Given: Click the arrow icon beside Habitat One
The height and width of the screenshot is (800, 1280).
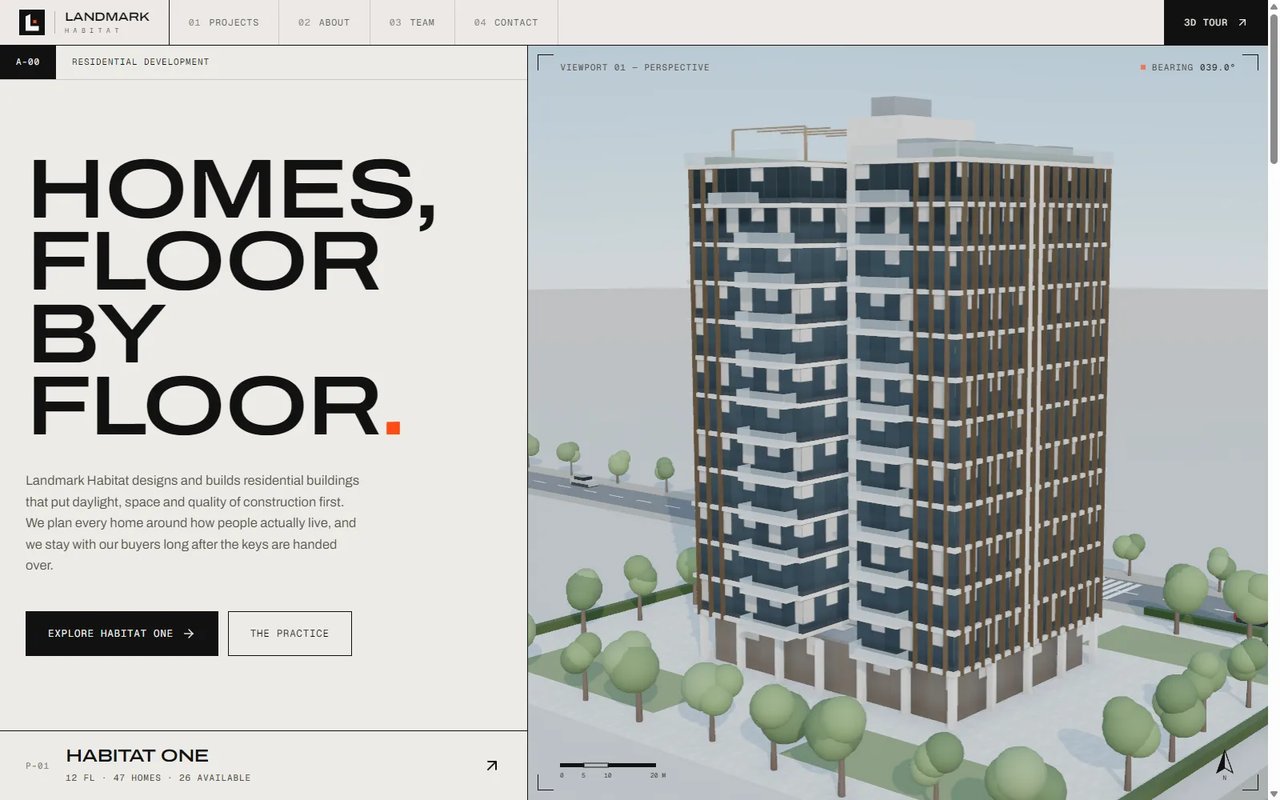Looking at the screenshot, I should click(x=491, y=765).
